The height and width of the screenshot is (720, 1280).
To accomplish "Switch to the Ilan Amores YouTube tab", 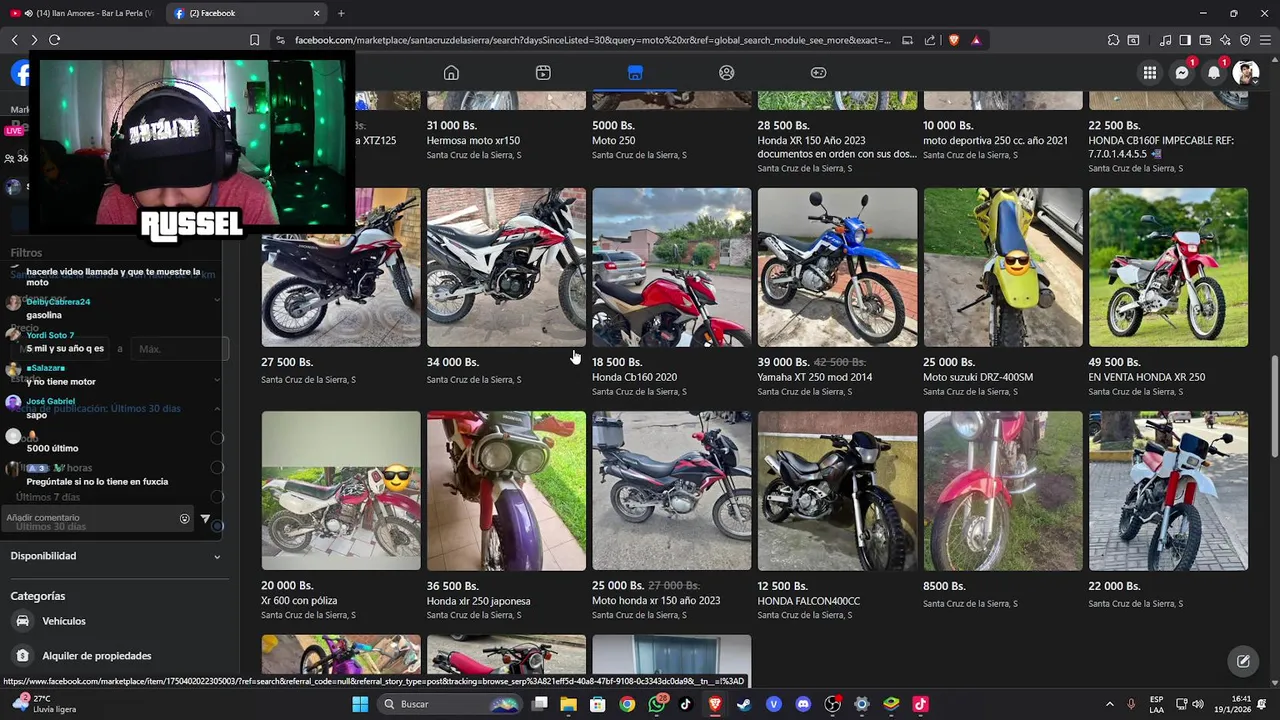I will pos(84,13).
